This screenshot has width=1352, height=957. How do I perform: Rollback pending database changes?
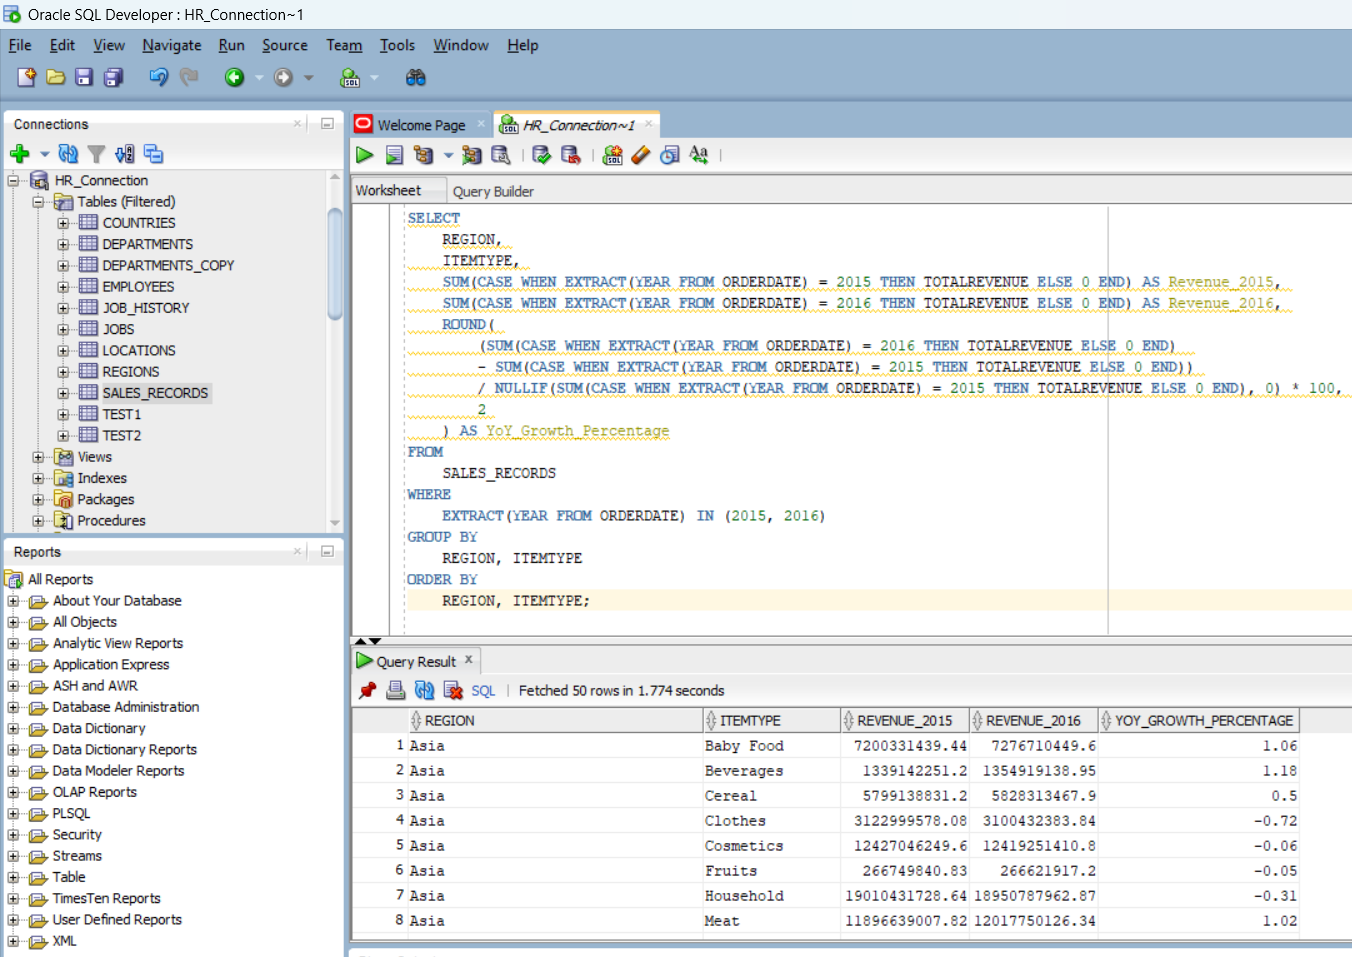[x=570, y=155]
